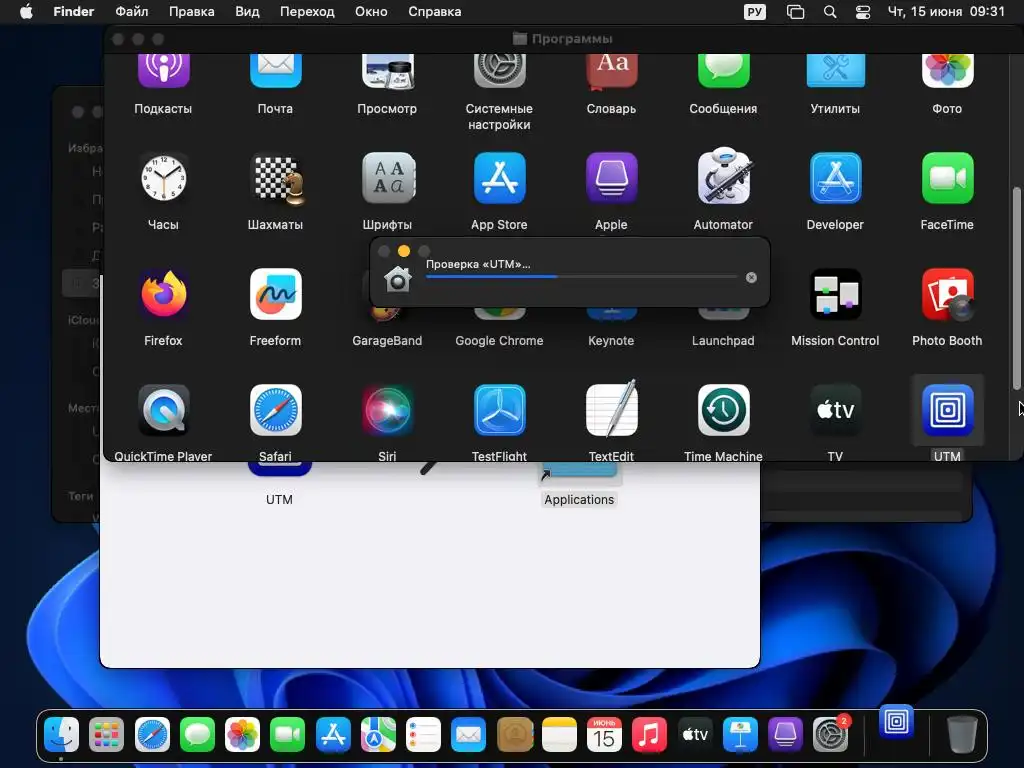1024x768 pixels.
Task: Open System Settings from the Dock
Action: coord(831,735)
